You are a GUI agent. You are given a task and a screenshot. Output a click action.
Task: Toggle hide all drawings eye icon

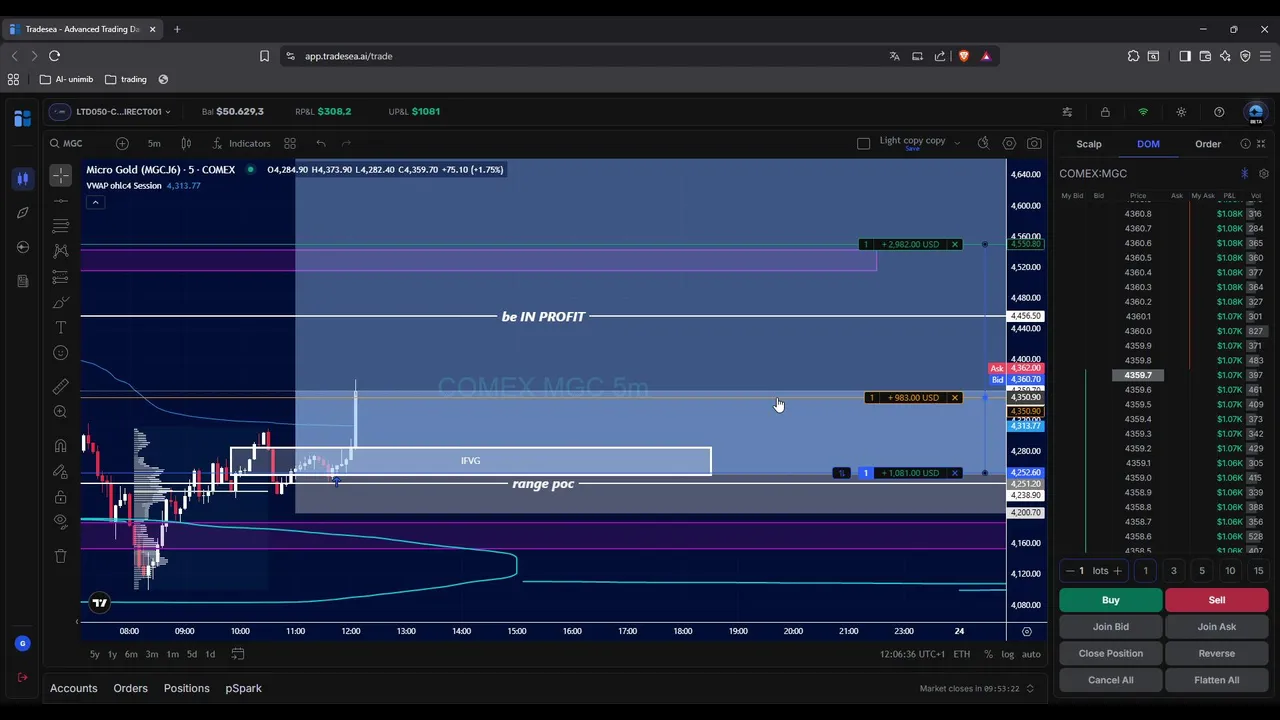61,522
